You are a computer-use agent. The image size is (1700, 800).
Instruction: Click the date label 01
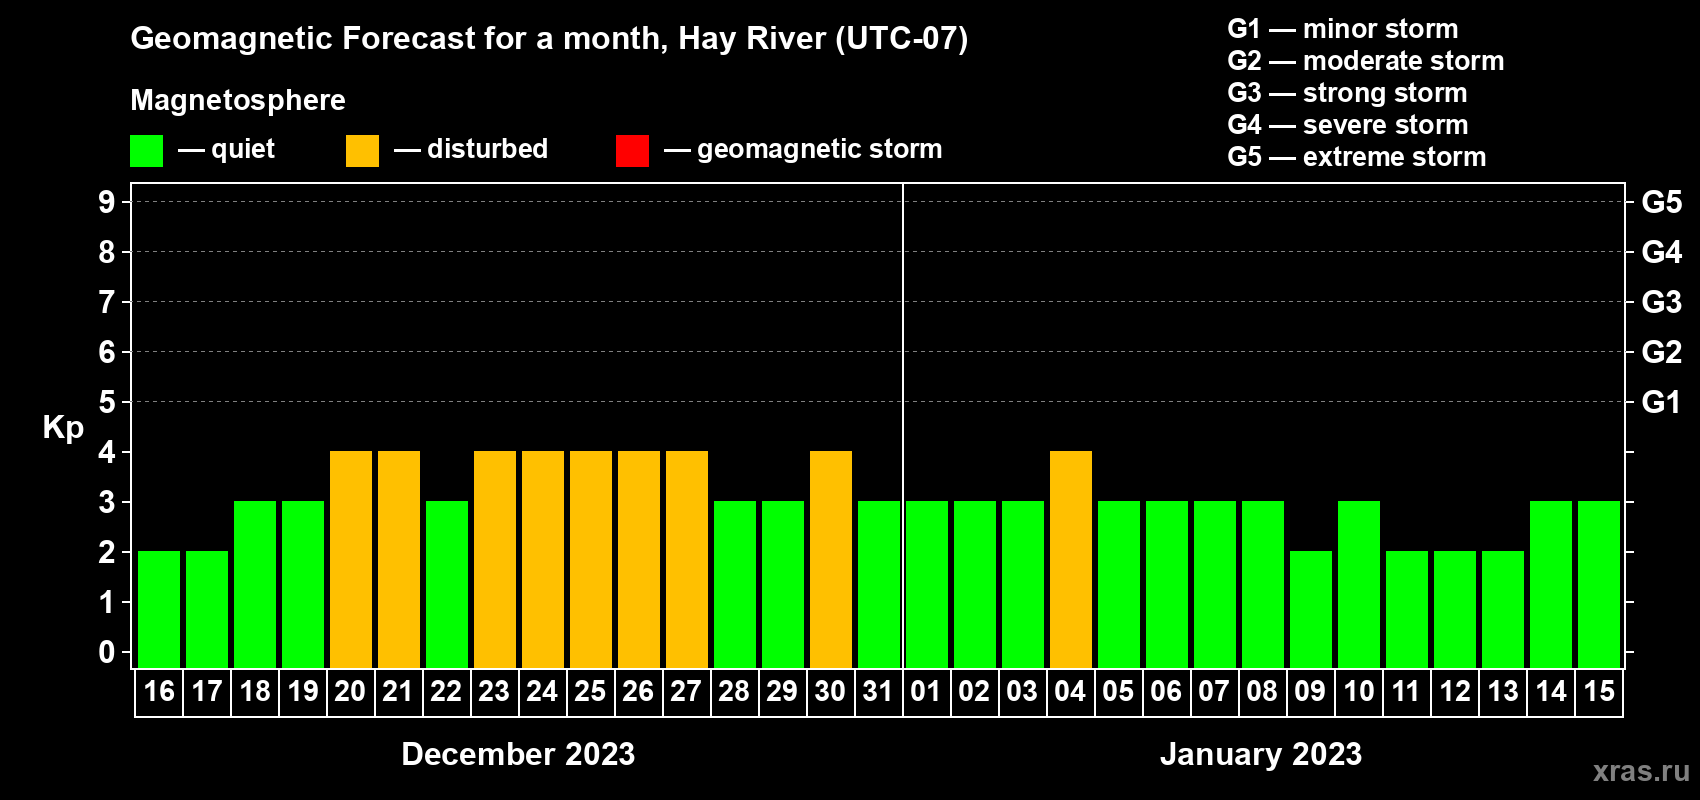pos(926,691)
